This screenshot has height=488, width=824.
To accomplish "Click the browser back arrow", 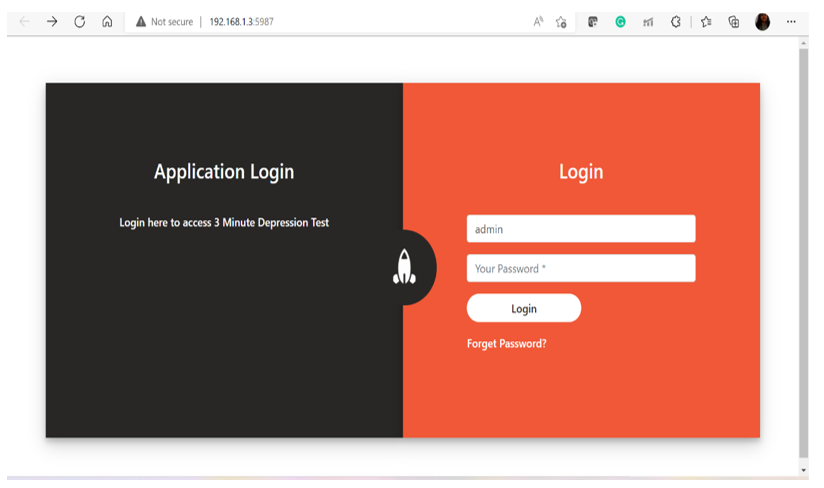I will pos(24,21).
